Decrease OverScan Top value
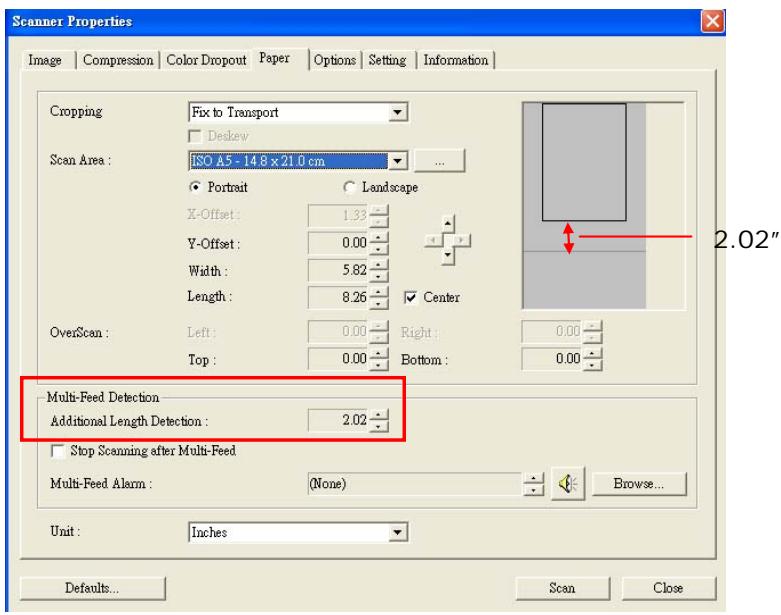This screenshot has width=781, height=615. pos(379,365)
